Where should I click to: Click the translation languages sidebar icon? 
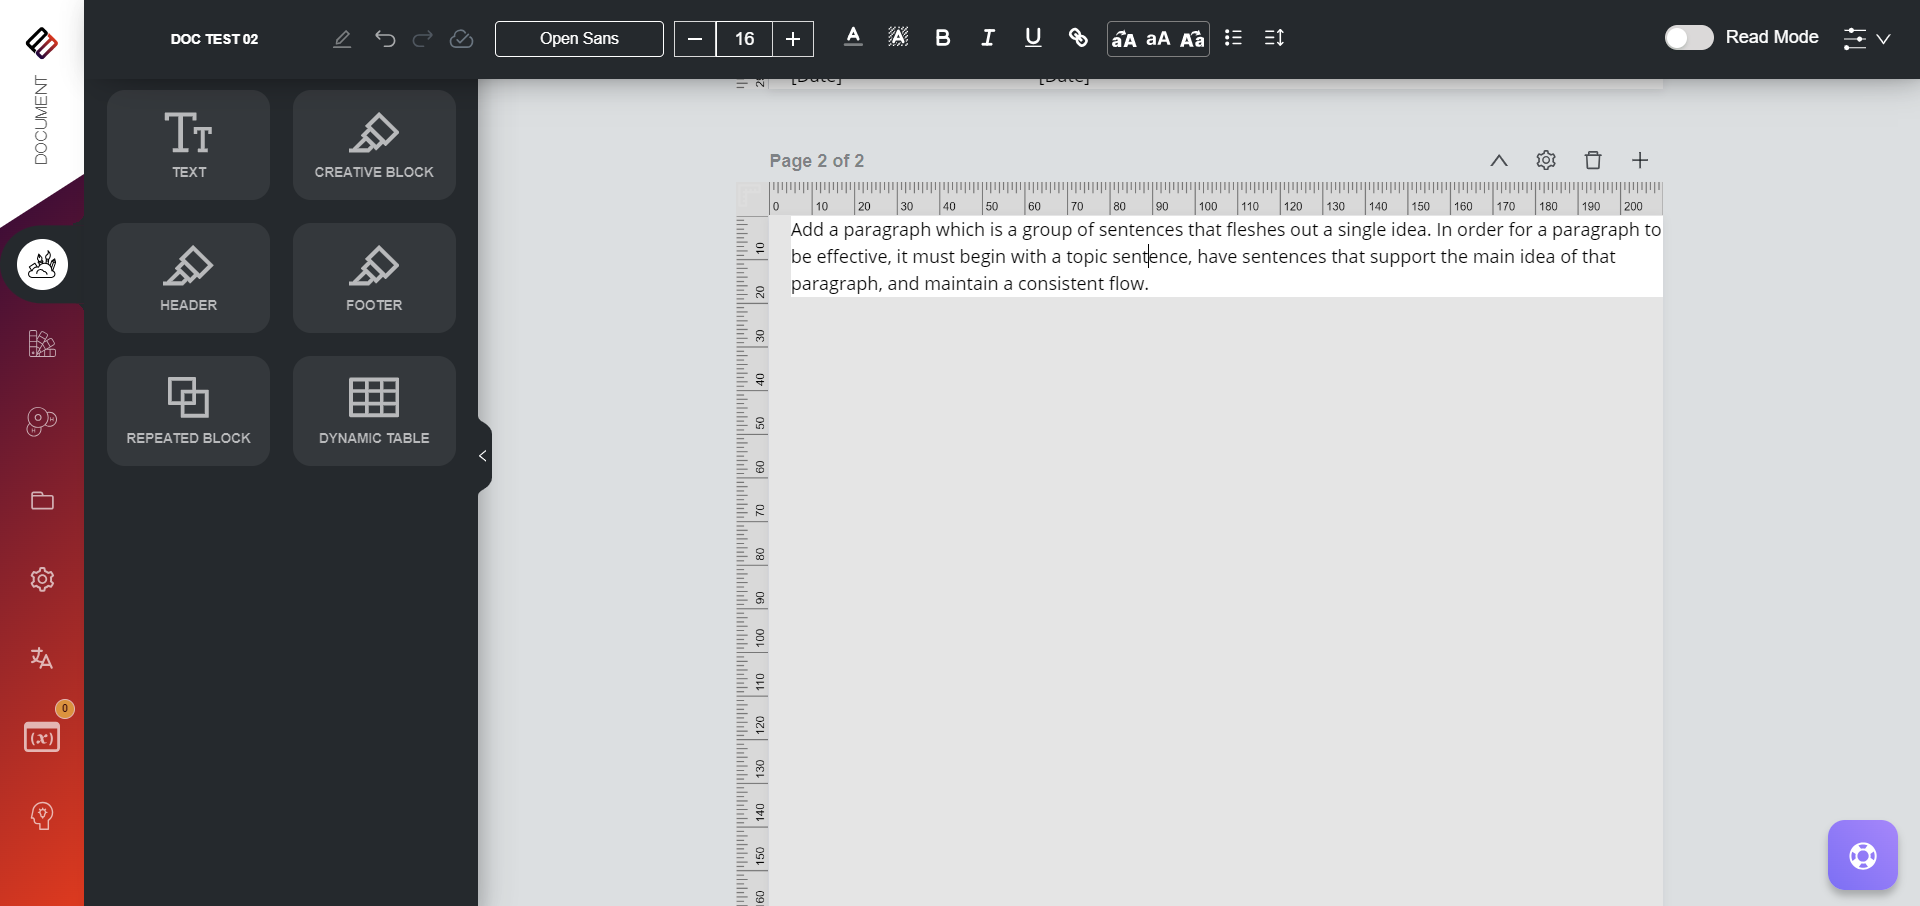click(41, 657)
